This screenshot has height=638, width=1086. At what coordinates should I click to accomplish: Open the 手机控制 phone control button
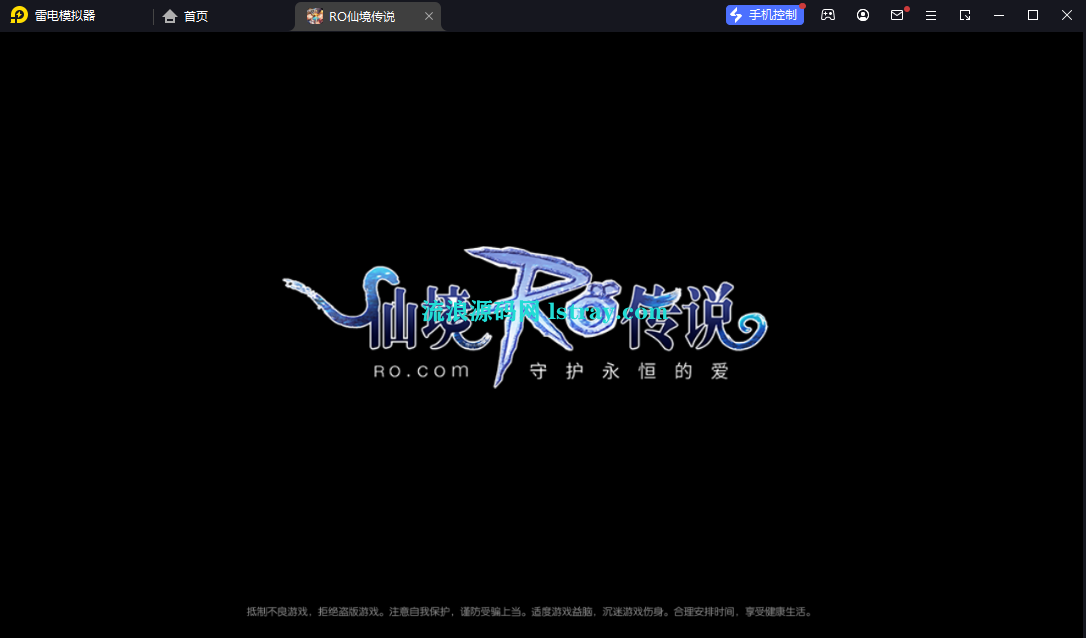pos(765,15)
